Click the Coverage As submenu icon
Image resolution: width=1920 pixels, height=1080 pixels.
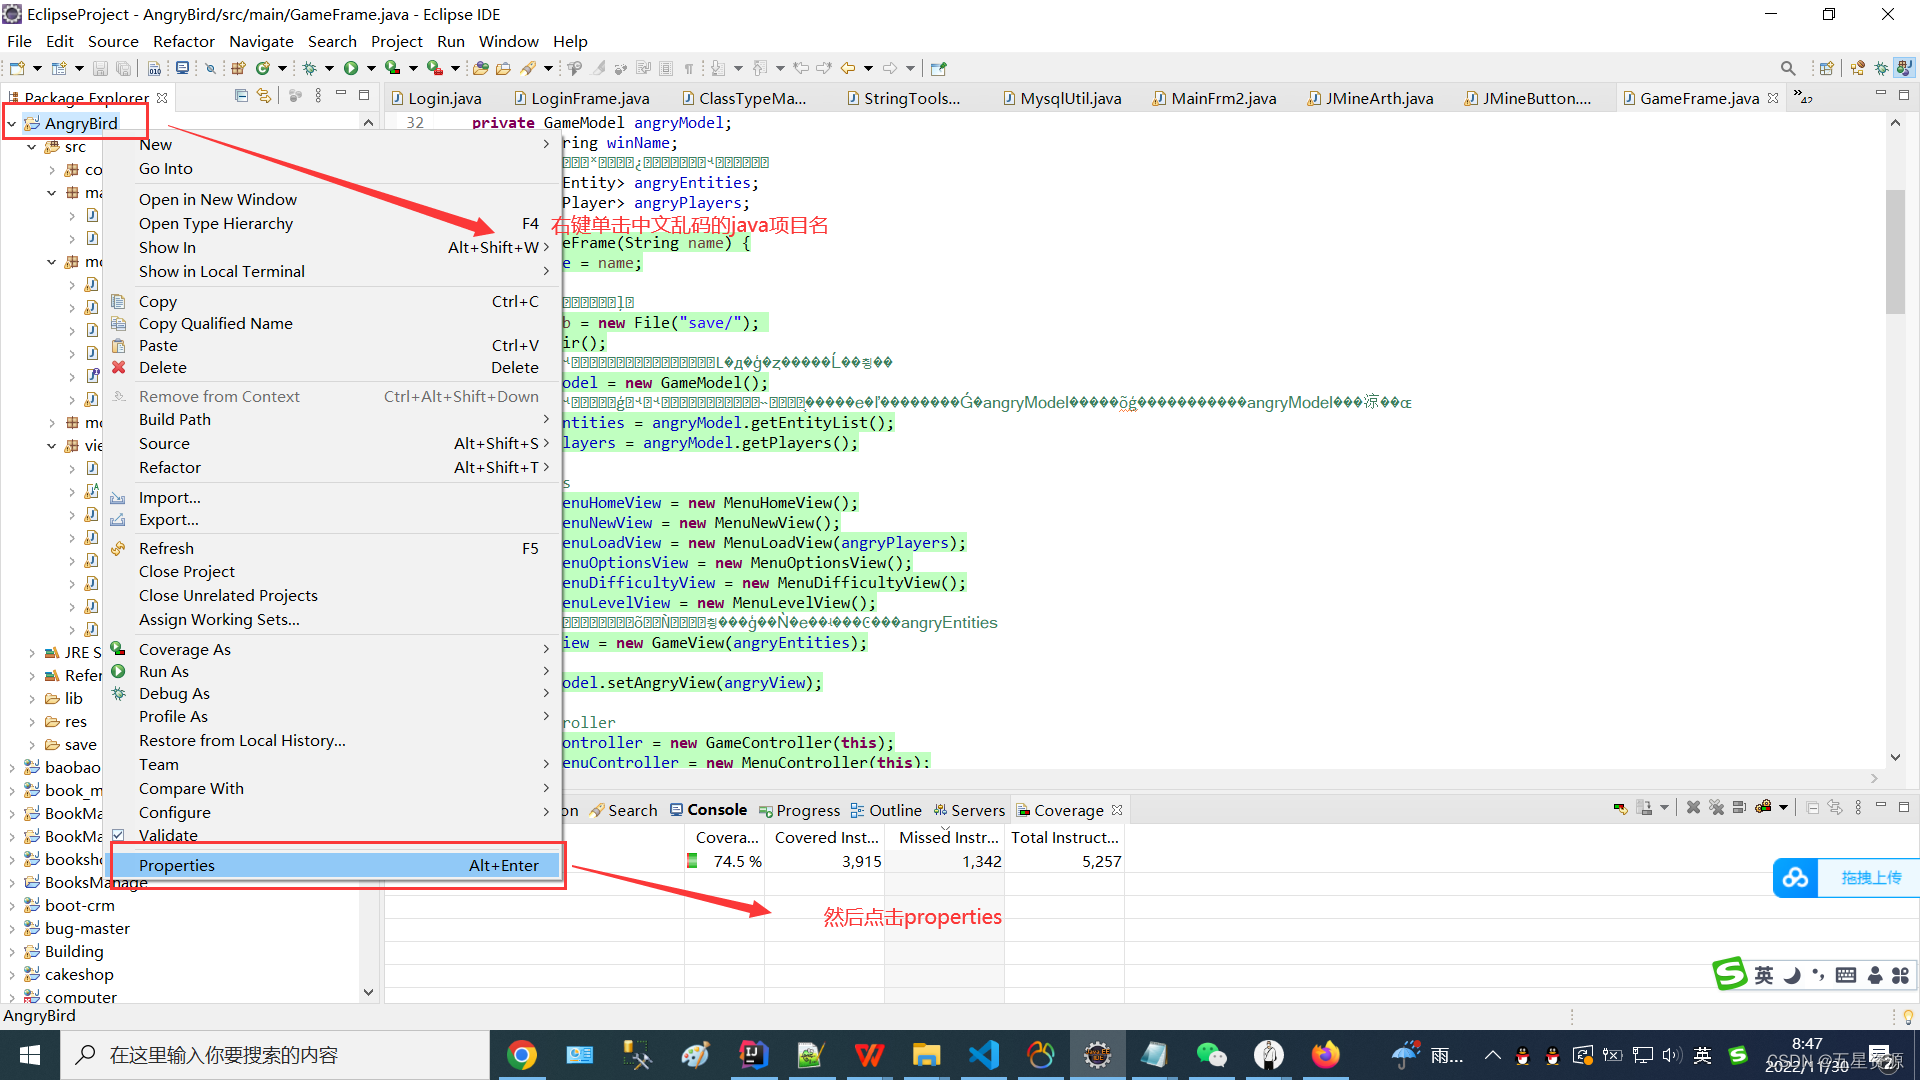tap(547, 649)
